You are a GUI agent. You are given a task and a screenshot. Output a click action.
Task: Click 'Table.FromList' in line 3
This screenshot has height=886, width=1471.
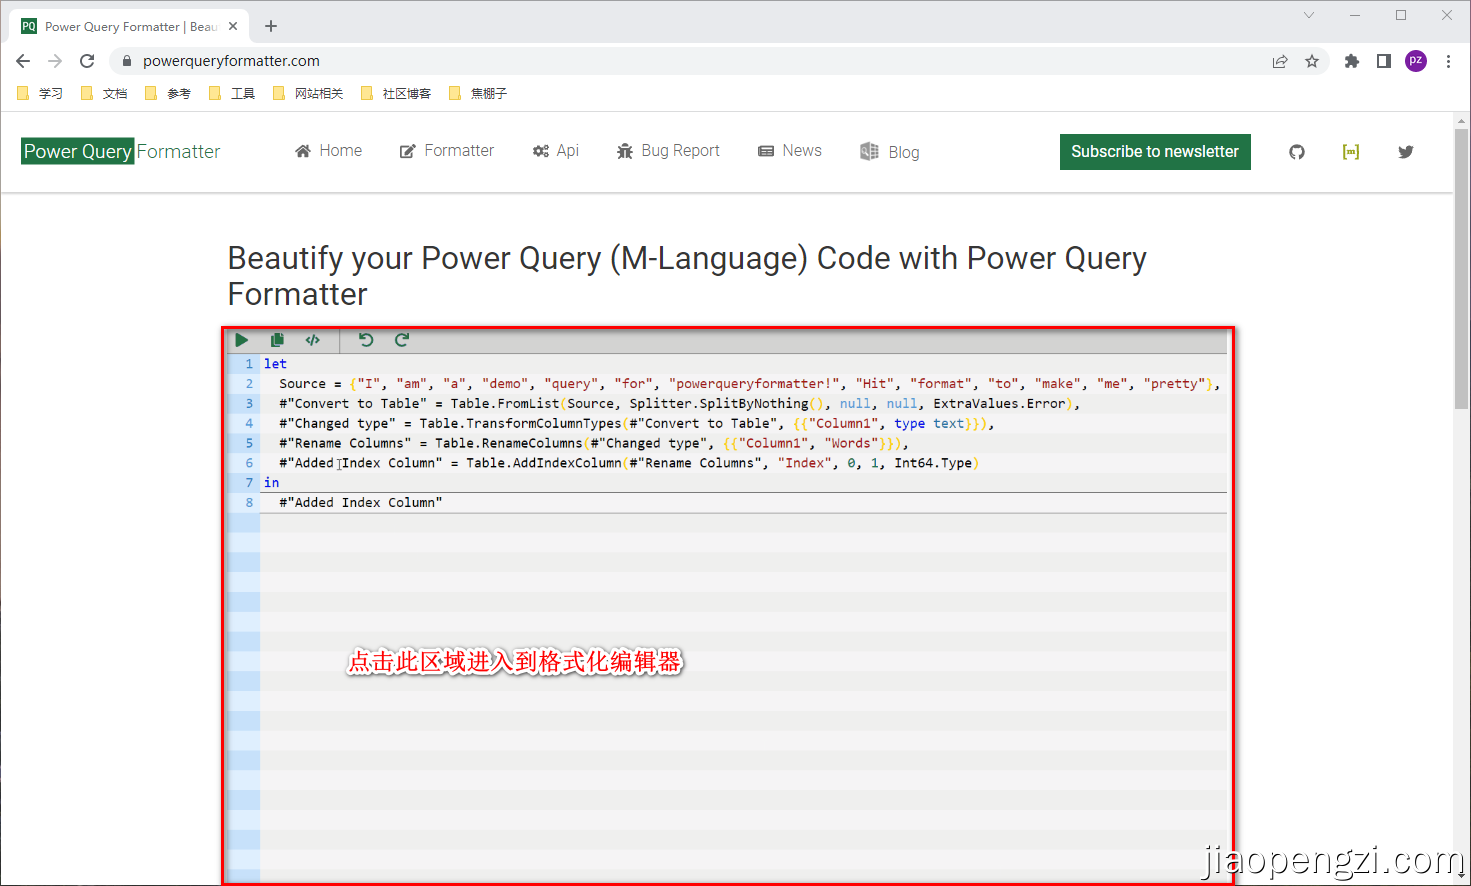(505, 404)
